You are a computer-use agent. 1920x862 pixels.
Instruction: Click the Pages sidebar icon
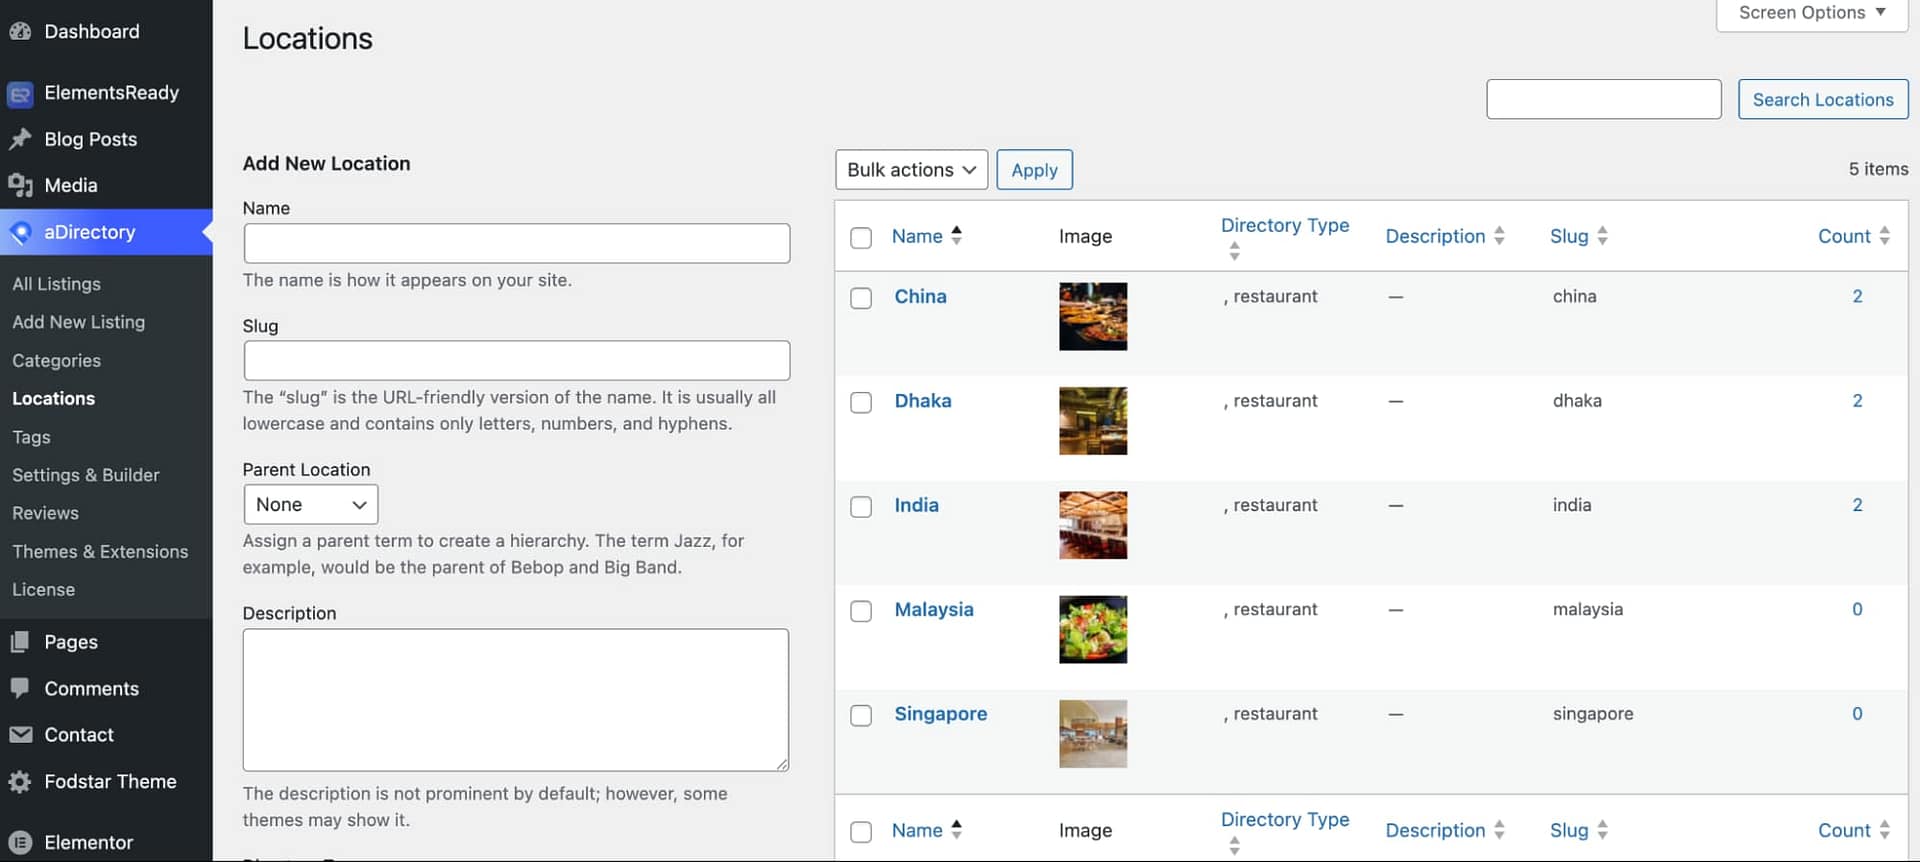coord(20,642)
